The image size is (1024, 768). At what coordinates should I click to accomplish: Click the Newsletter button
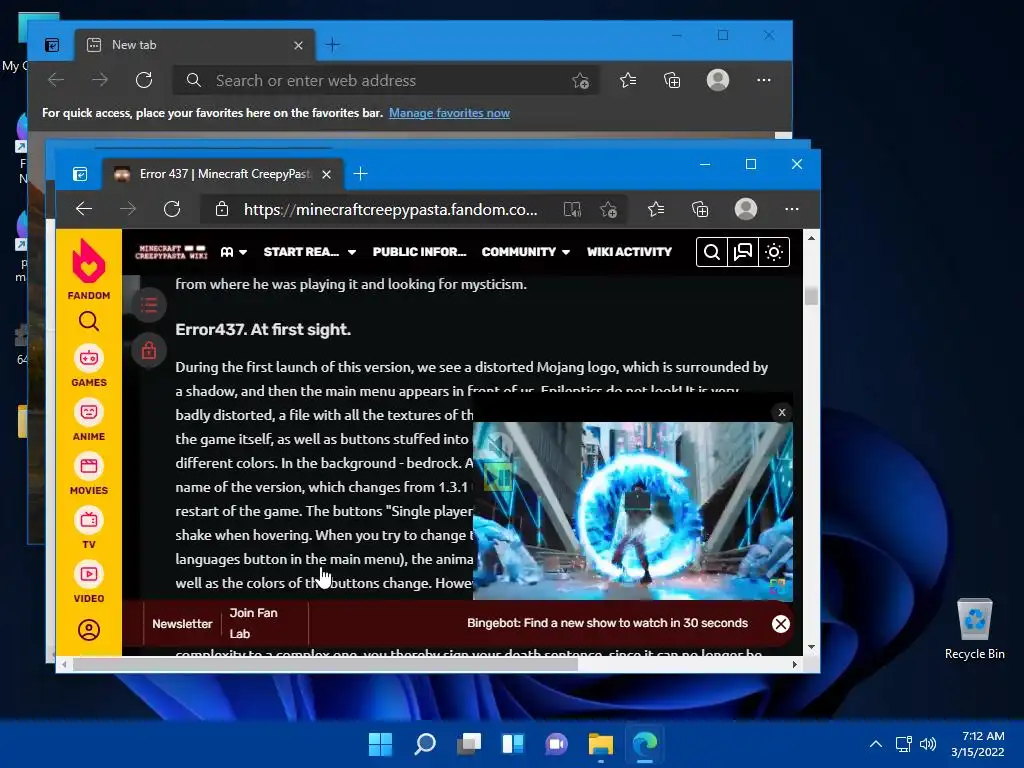pos(182,624)
